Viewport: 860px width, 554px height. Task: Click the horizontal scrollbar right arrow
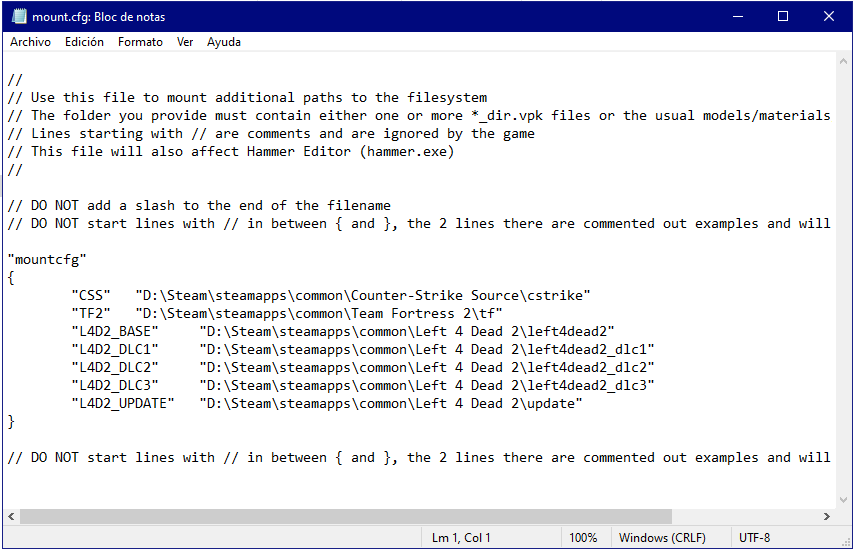coord(827,517)
